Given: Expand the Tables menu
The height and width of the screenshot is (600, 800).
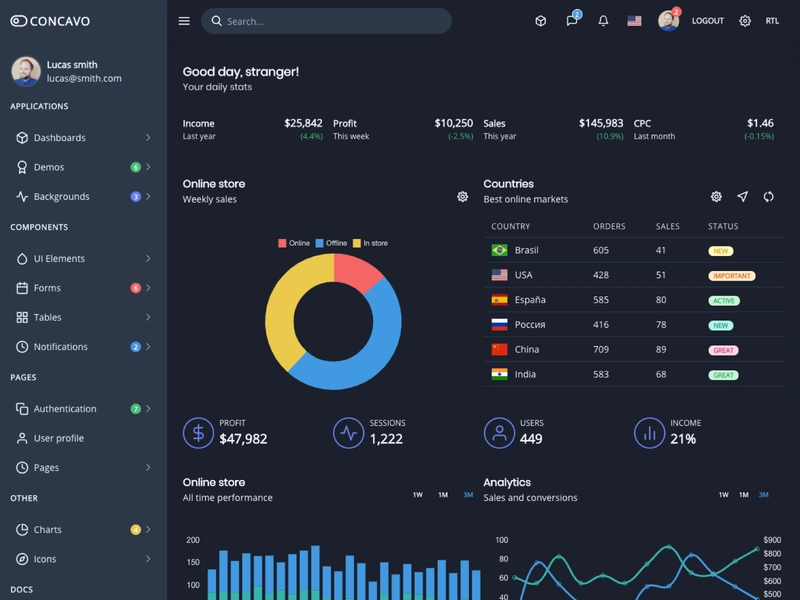Looking at the screenshot, I should 83,317.
